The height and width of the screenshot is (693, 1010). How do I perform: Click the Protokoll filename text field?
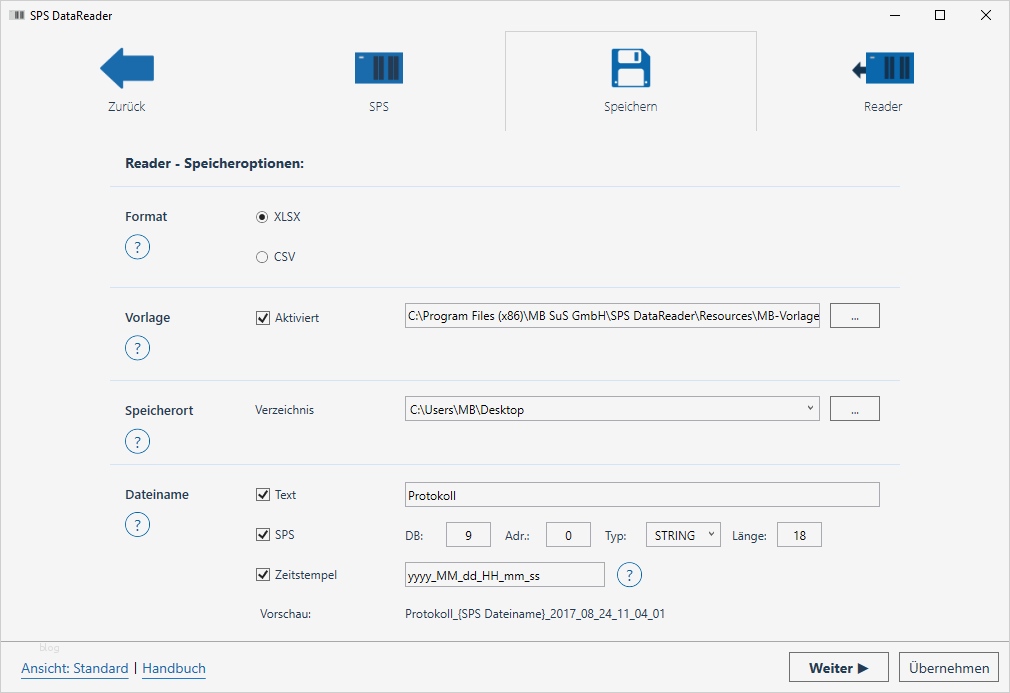click(643, 495)
